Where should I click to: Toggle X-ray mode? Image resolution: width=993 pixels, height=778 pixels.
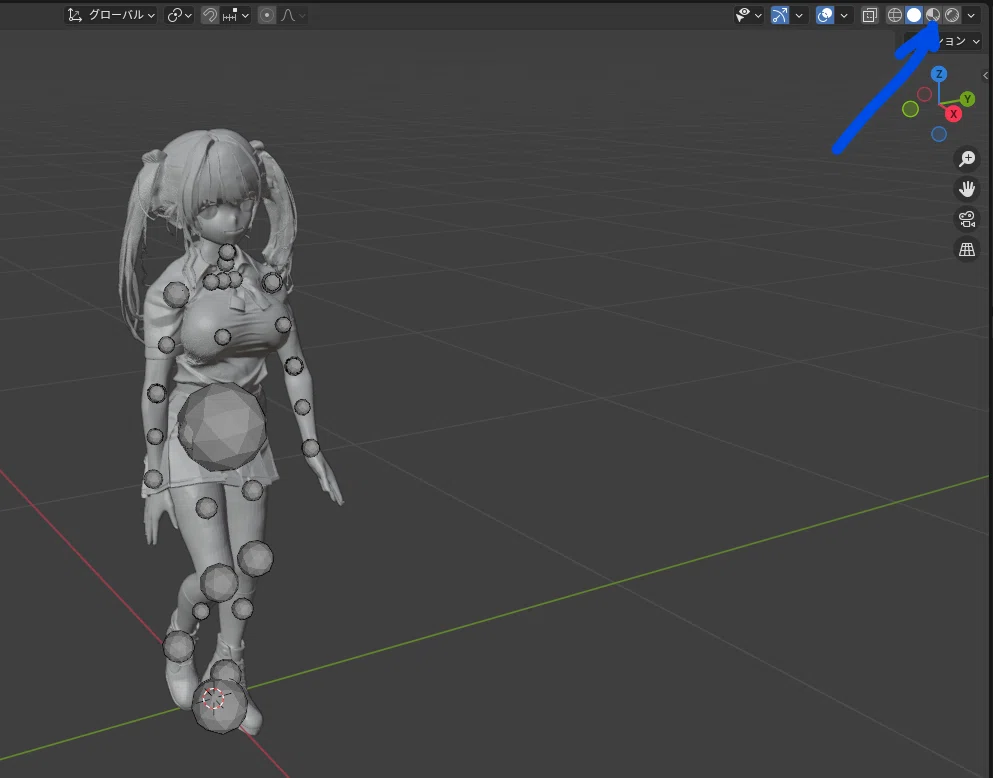870,15
